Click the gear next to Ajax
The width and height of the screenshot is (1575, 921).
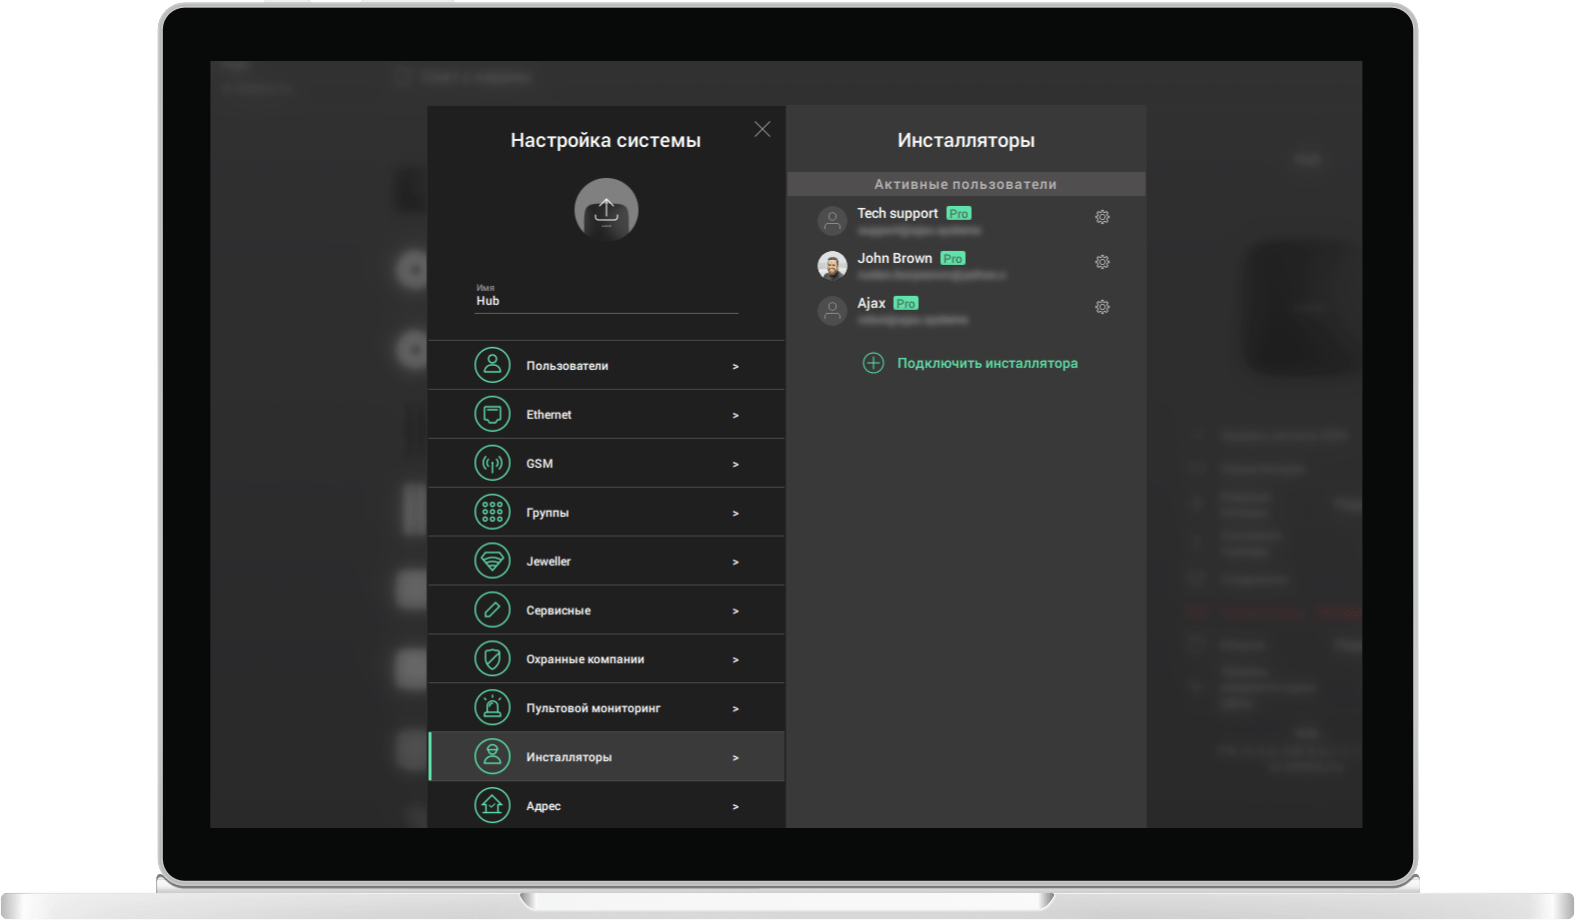pos(1102,307)
